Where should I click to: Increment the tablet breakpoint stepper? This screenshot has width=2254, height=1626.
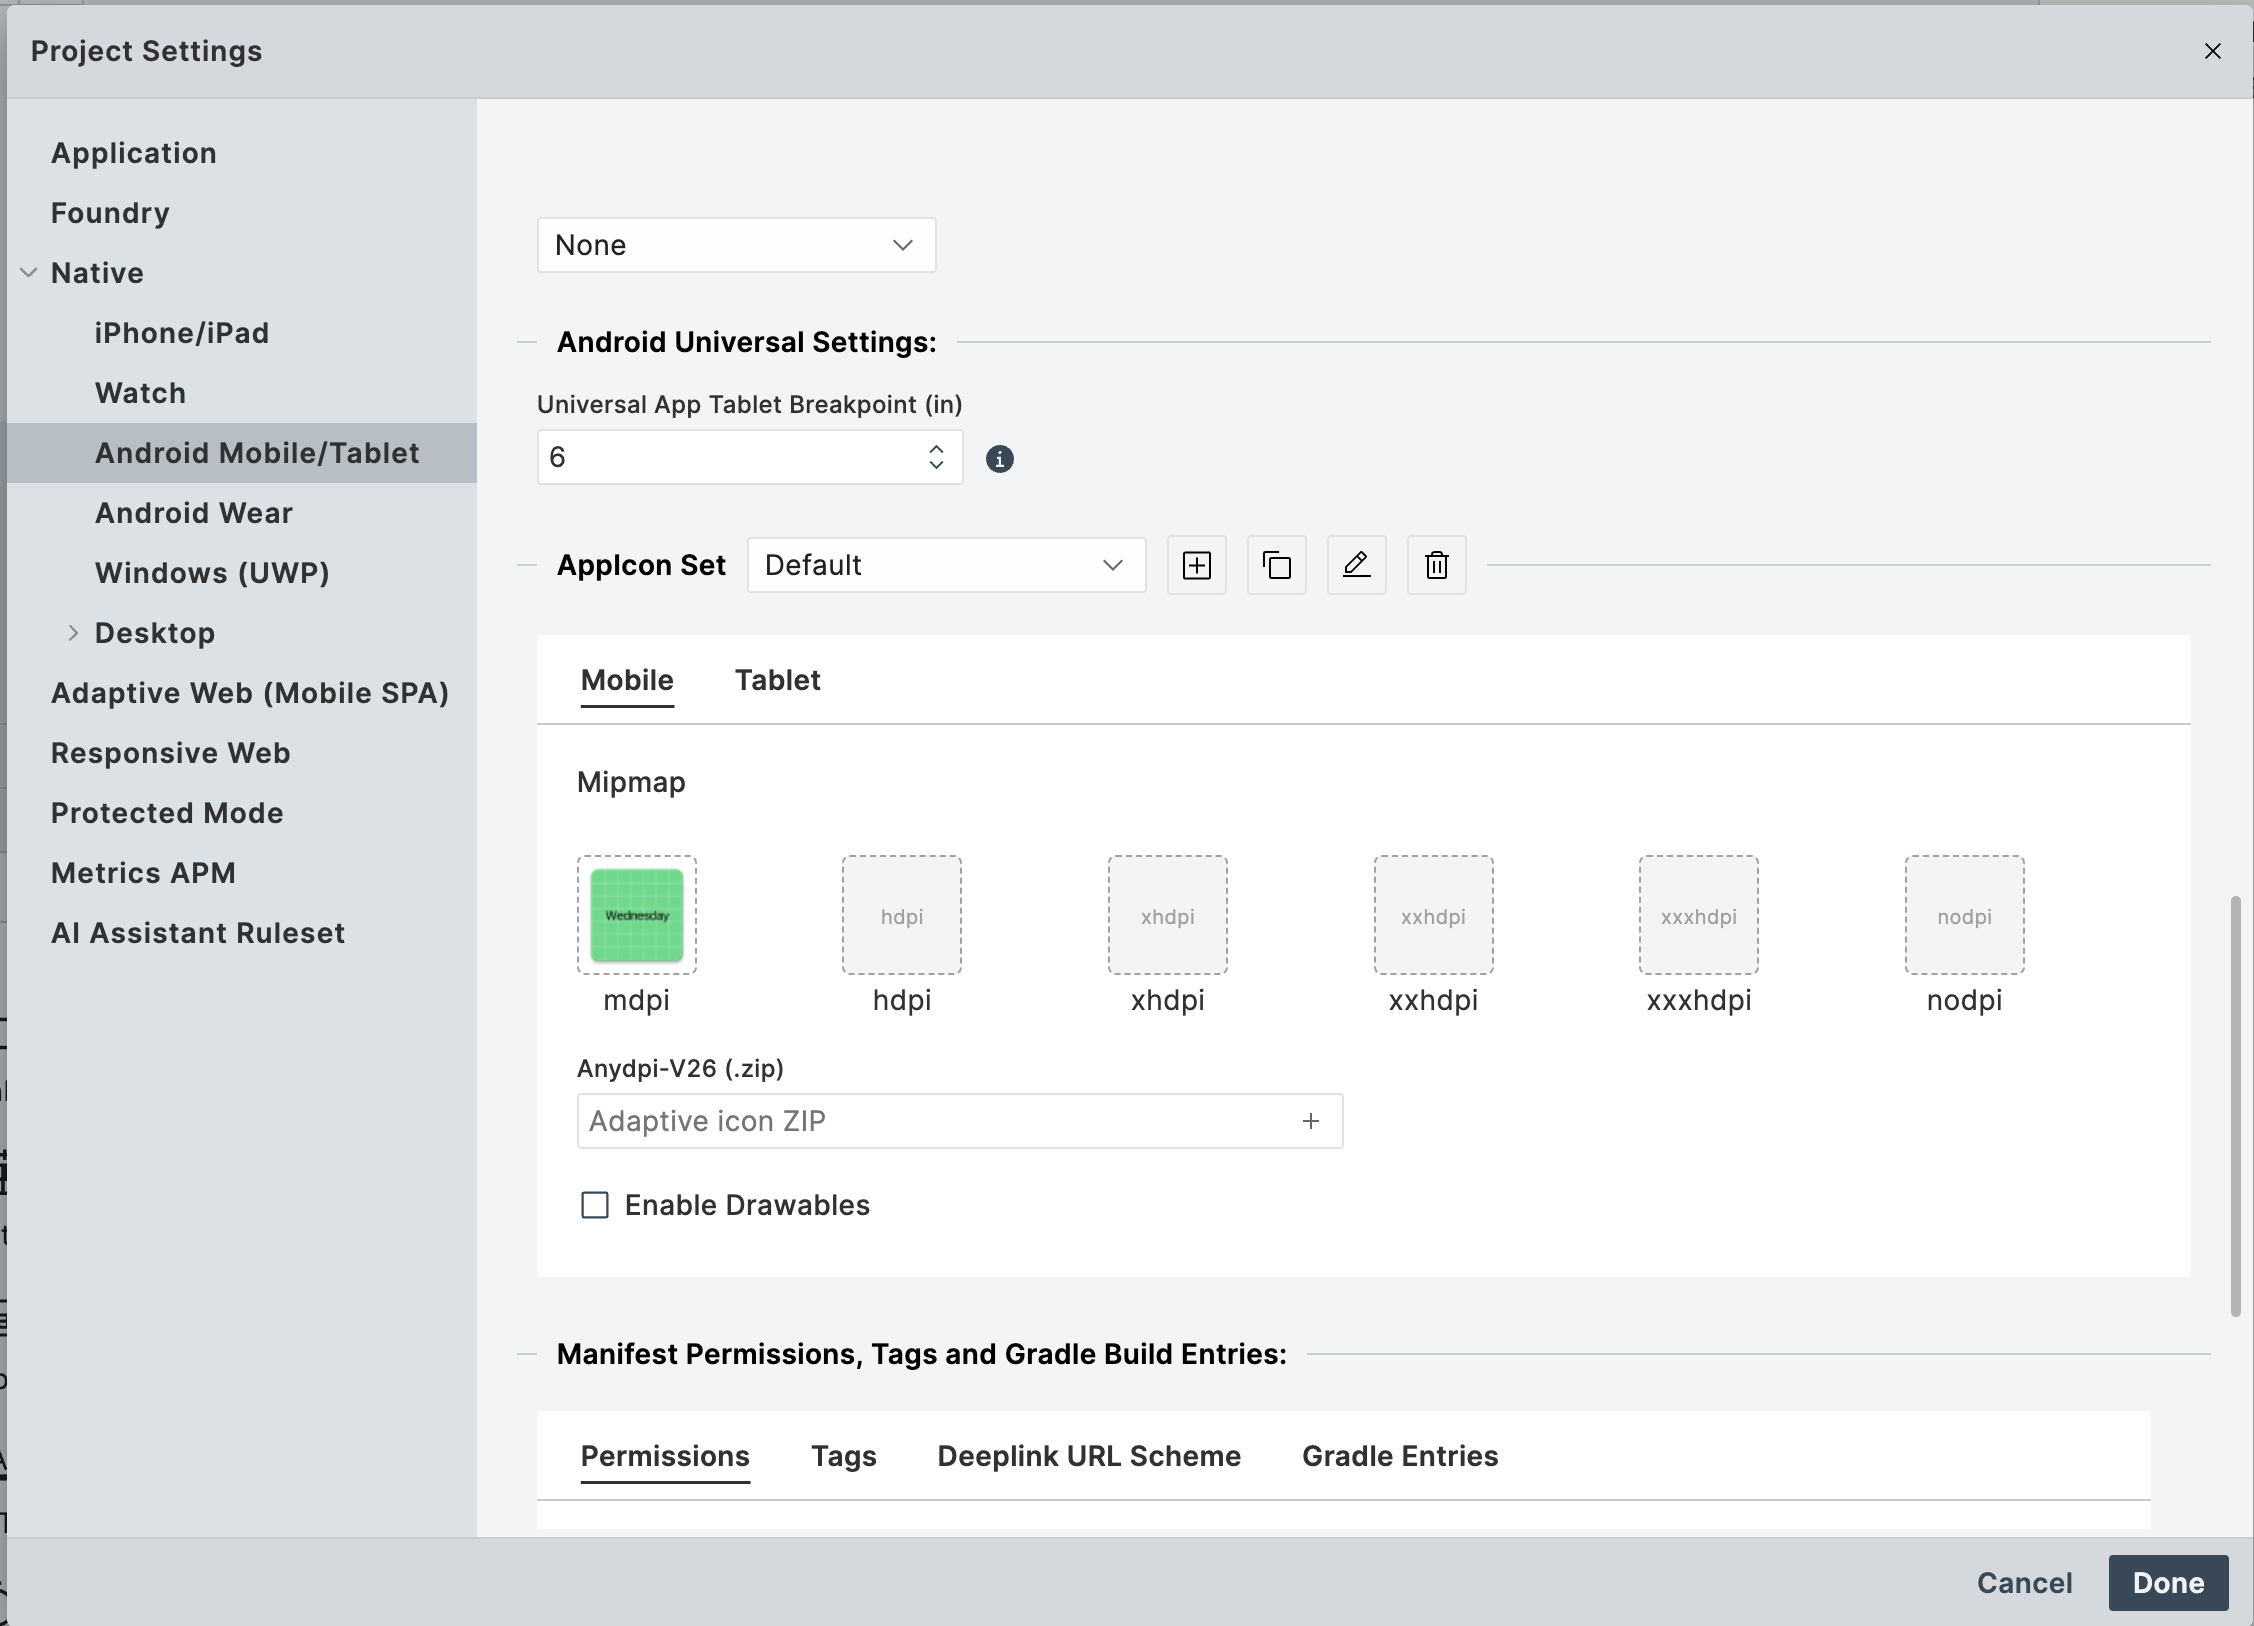pyautogui.click(x=936, y=449)
